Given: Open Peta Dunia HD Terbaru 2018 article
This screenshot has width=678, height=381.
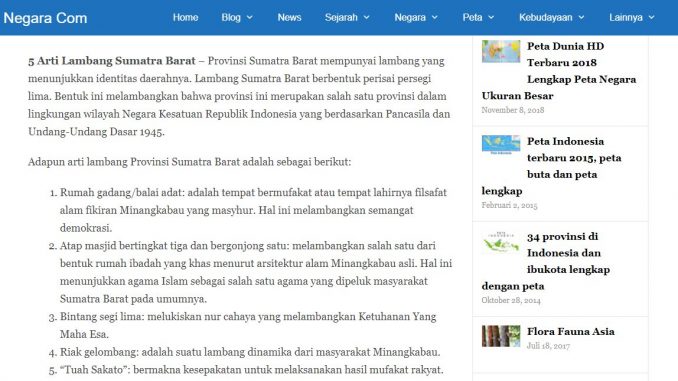Looking at the screenshot, I should (559, 71).
